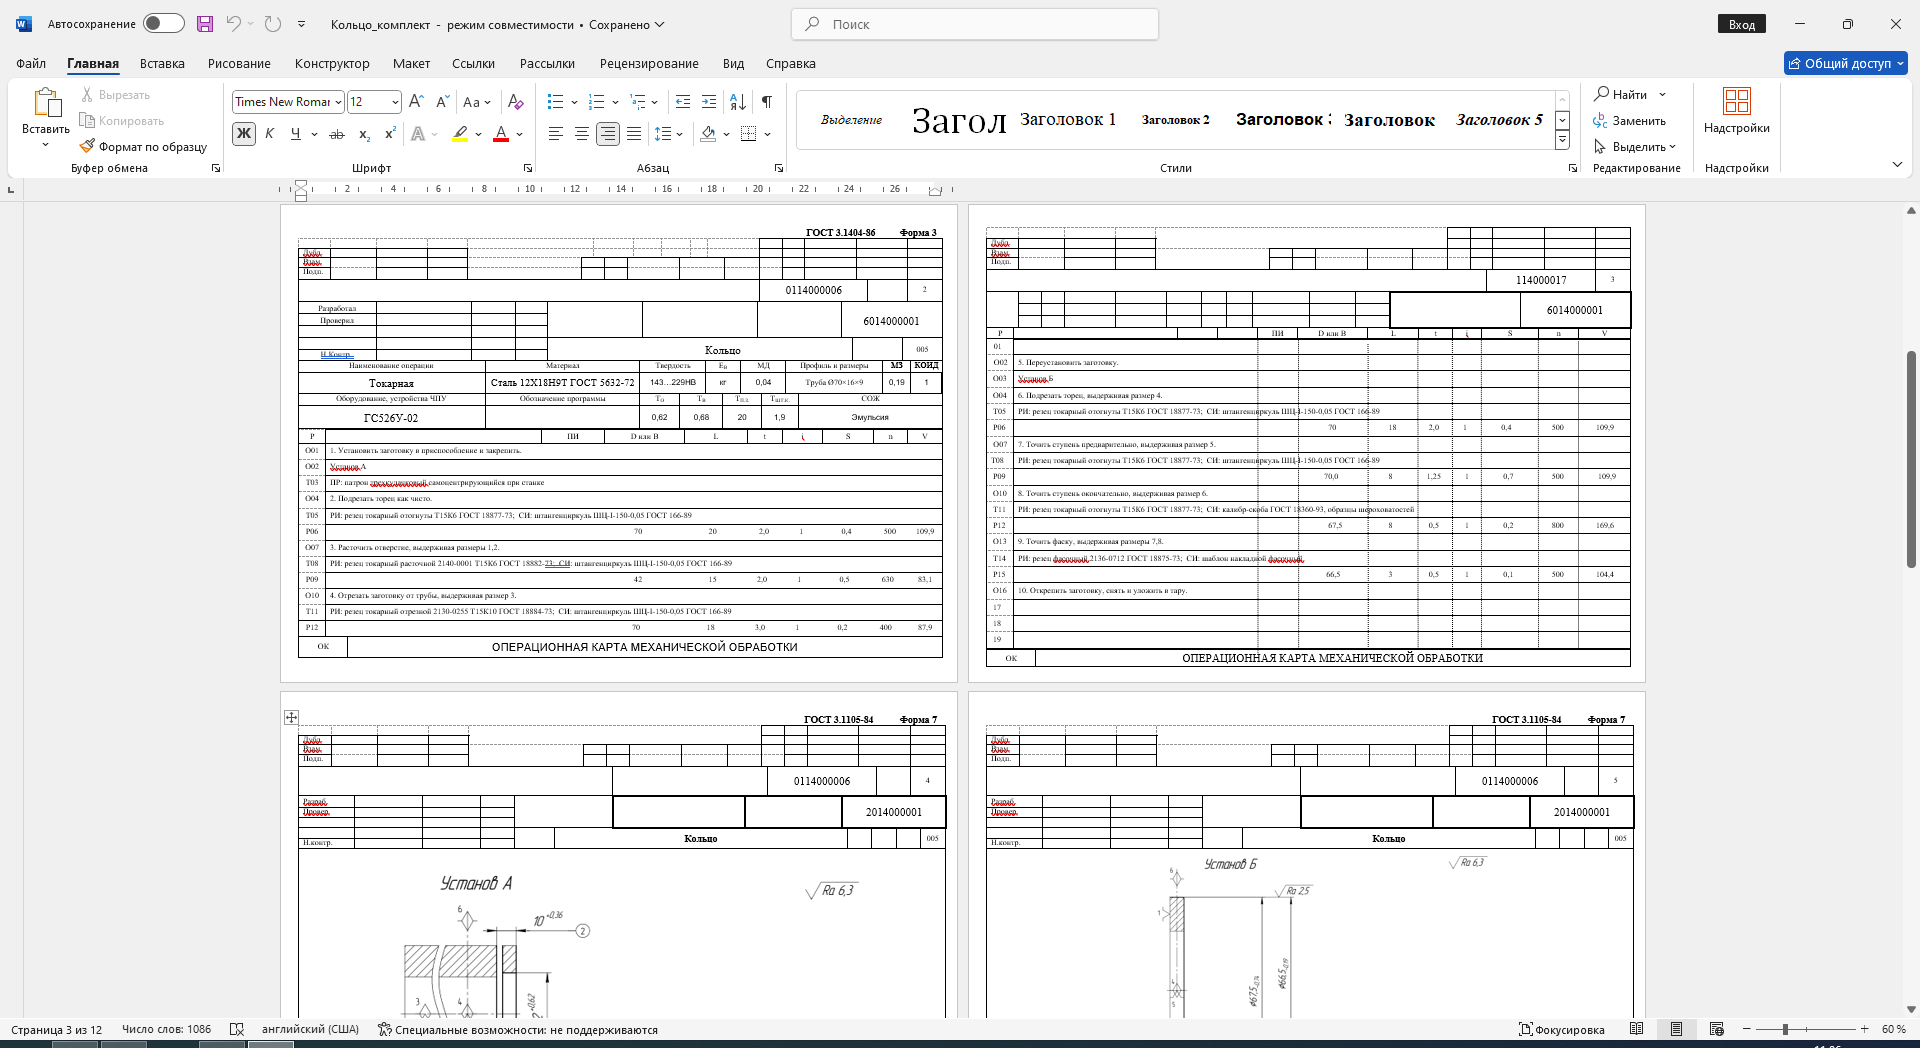Toggle the Autosave switch

coord(164,23)
